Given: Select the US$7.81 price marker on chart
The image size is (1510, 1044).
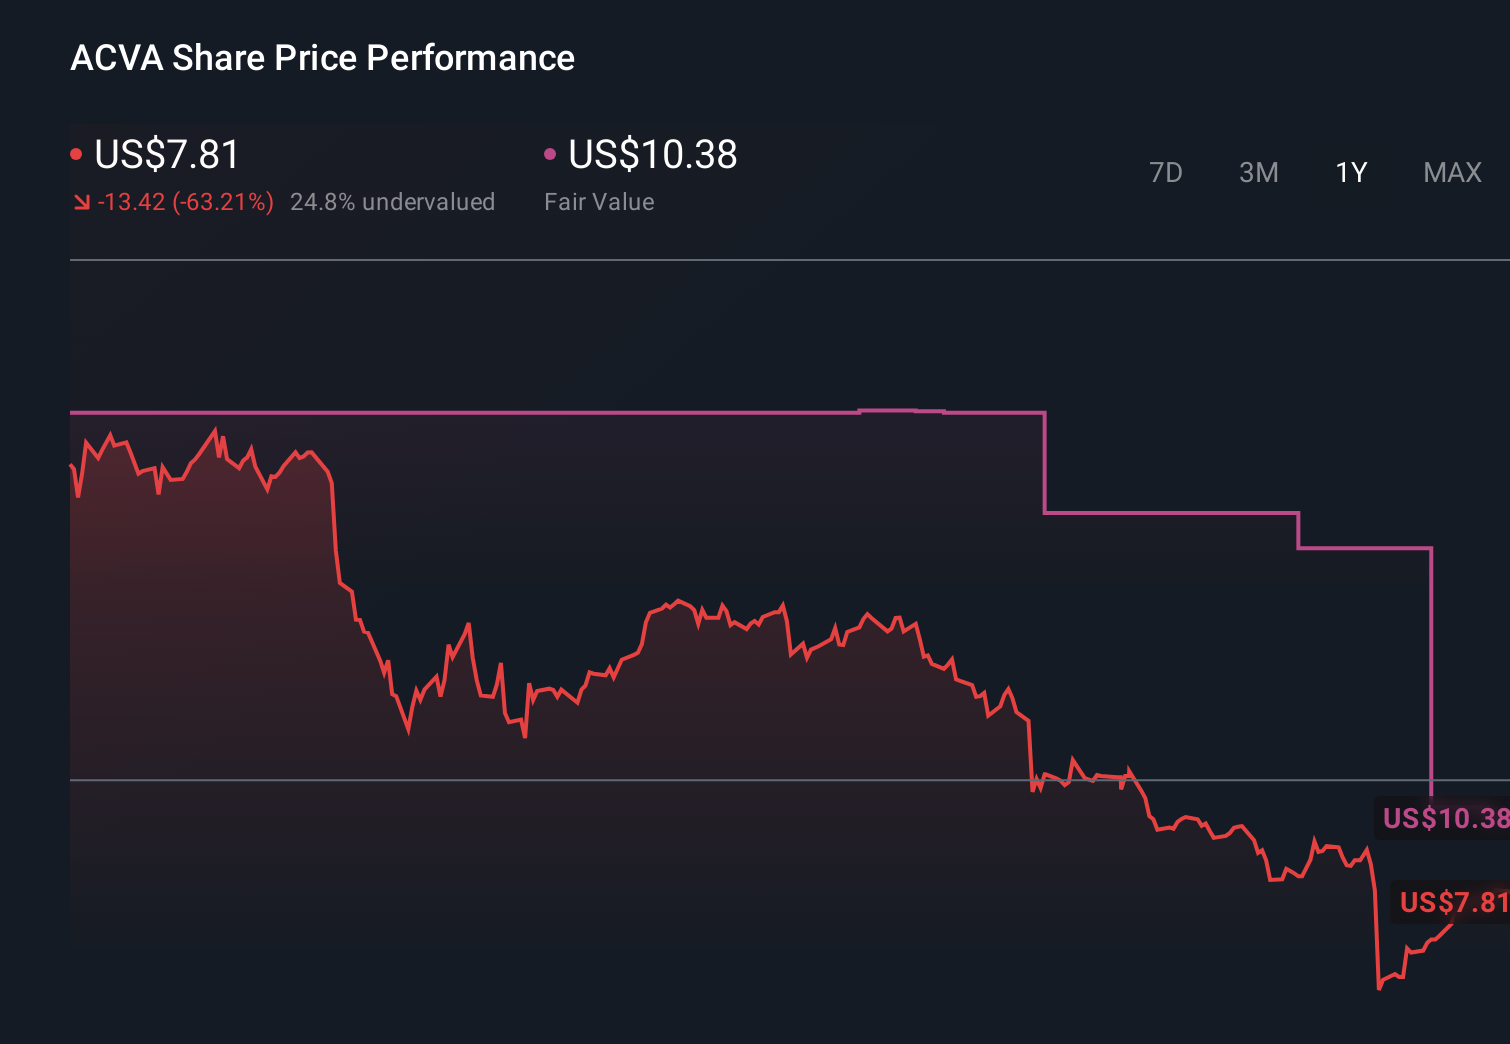Looking at the screenshot, I should (x=1452, y=903).
